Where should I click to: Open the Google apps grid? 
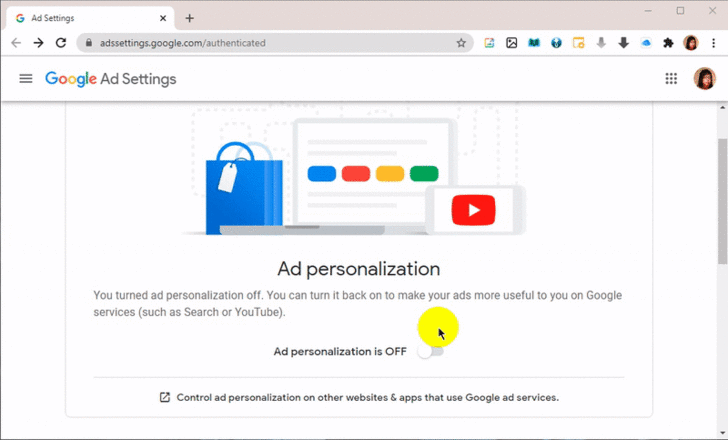coord(671,78)
